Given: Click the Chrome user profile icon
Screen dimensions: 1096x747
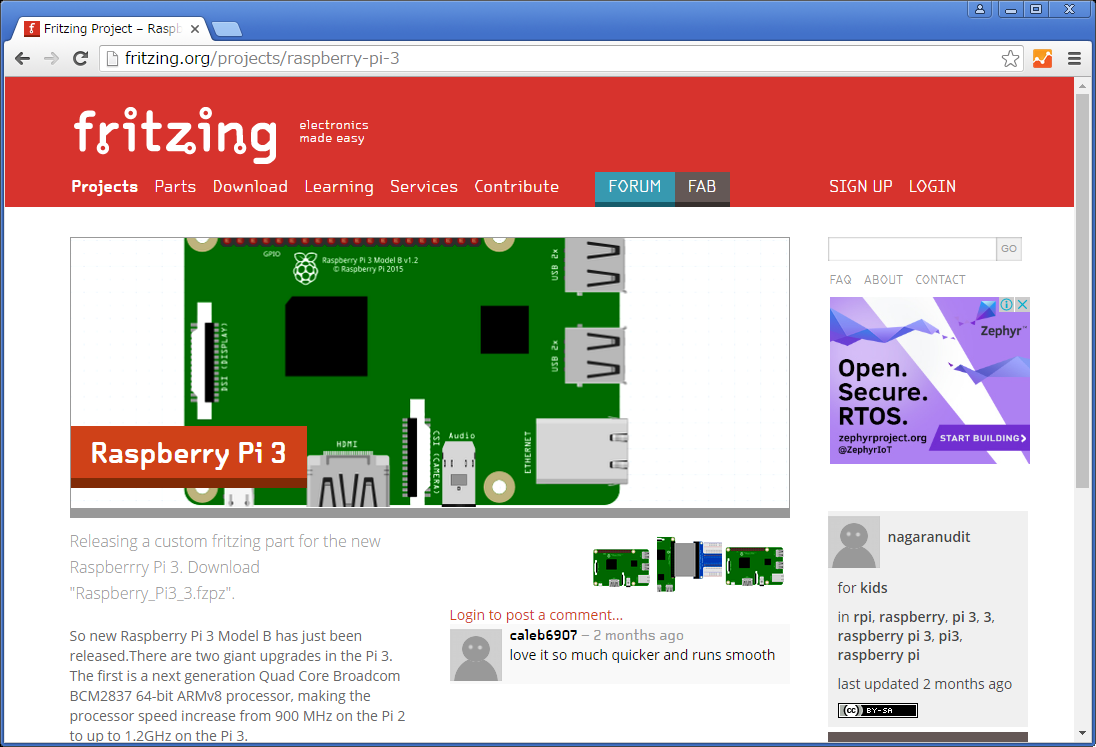Looking at the screenshot, I should 980,9.
